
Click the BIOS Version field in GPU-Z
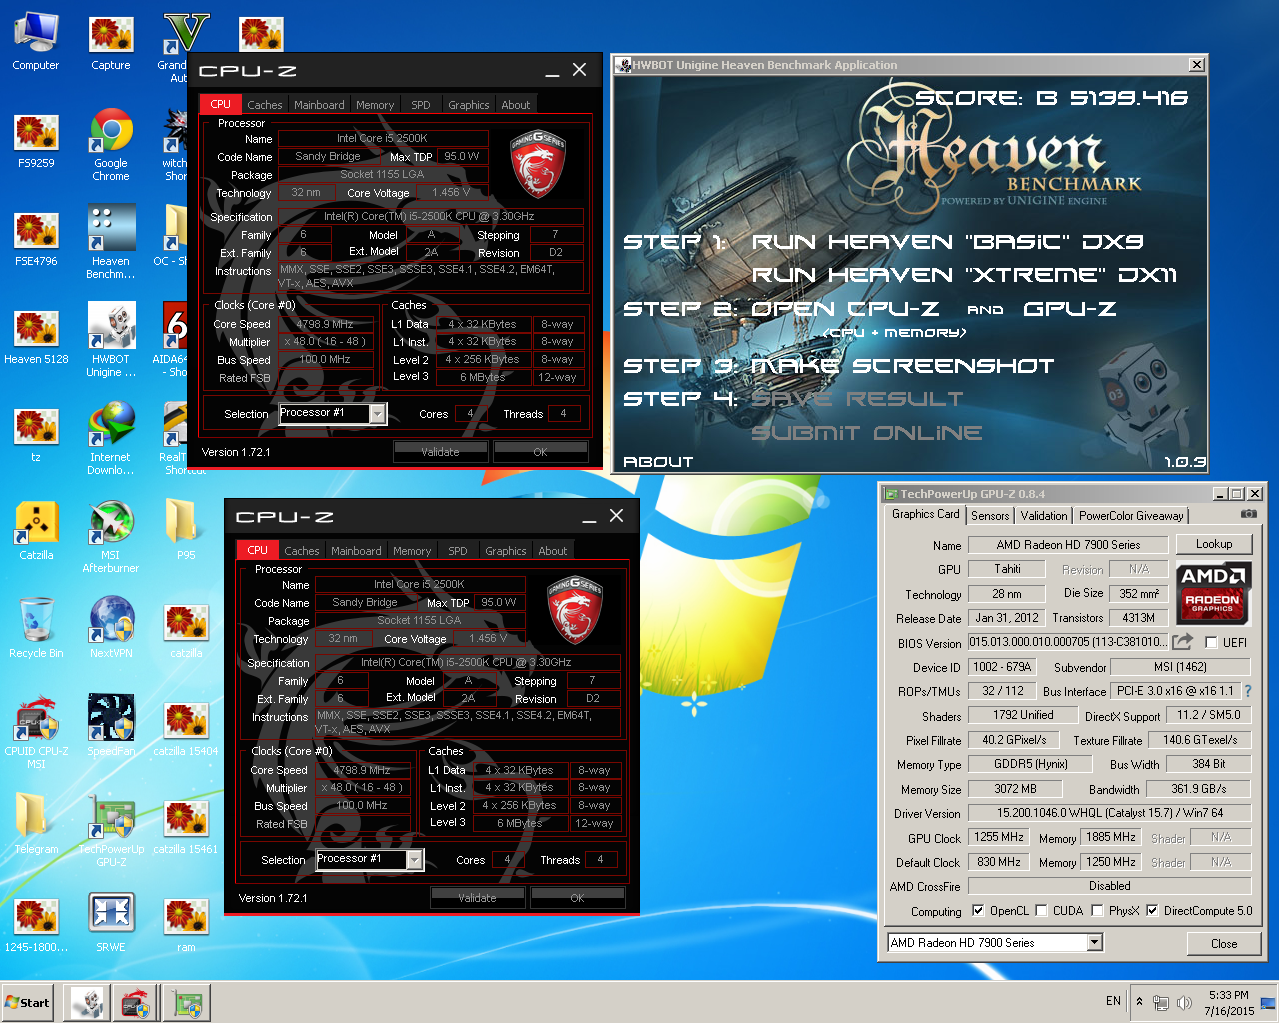tap(1067, 642)
